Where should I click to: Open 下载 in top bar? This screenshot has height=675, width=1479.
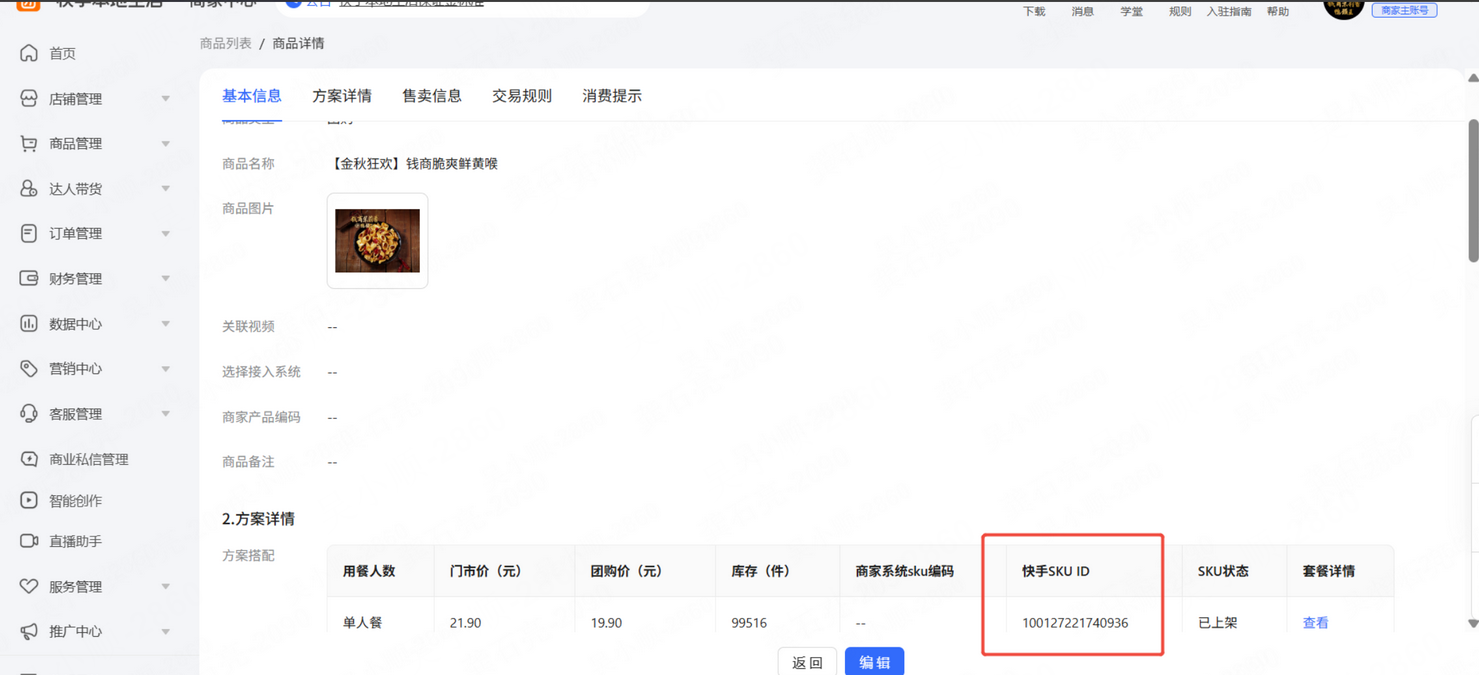pyautogui.click(x=1034, y=11)
